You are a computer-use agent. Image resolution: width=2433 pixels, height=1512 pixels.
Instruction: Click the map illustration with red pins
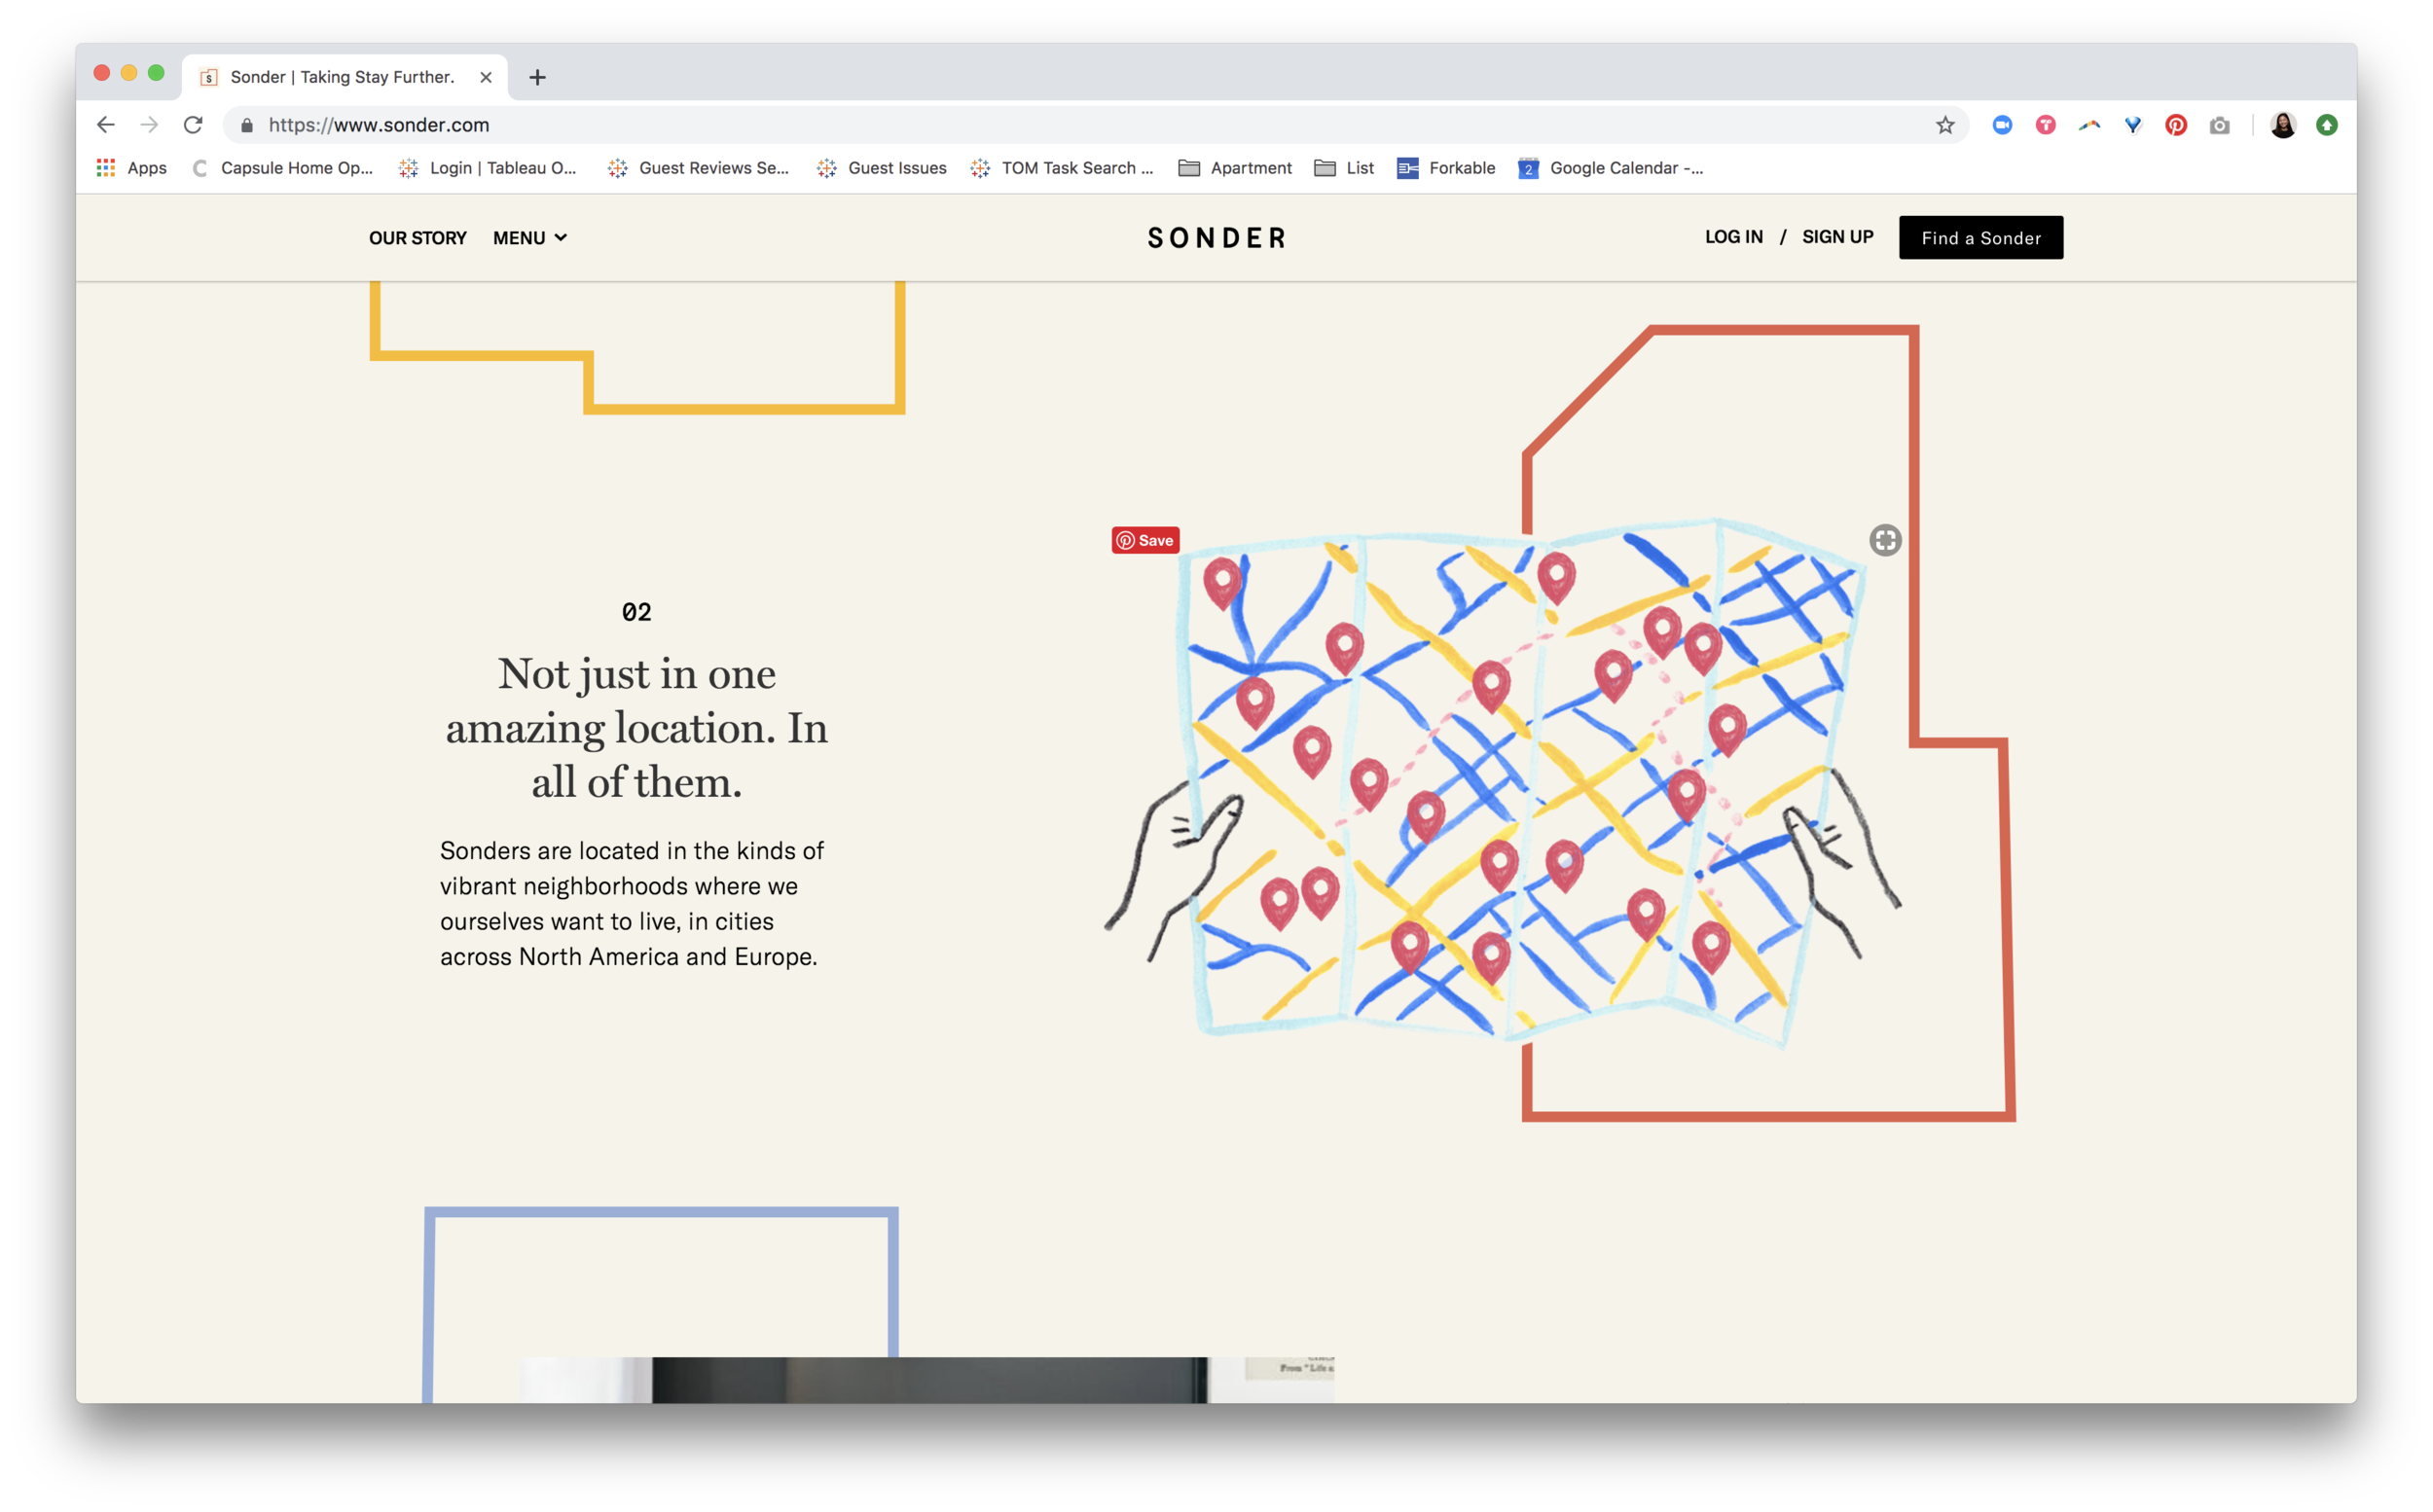[x=1505, y=785]
